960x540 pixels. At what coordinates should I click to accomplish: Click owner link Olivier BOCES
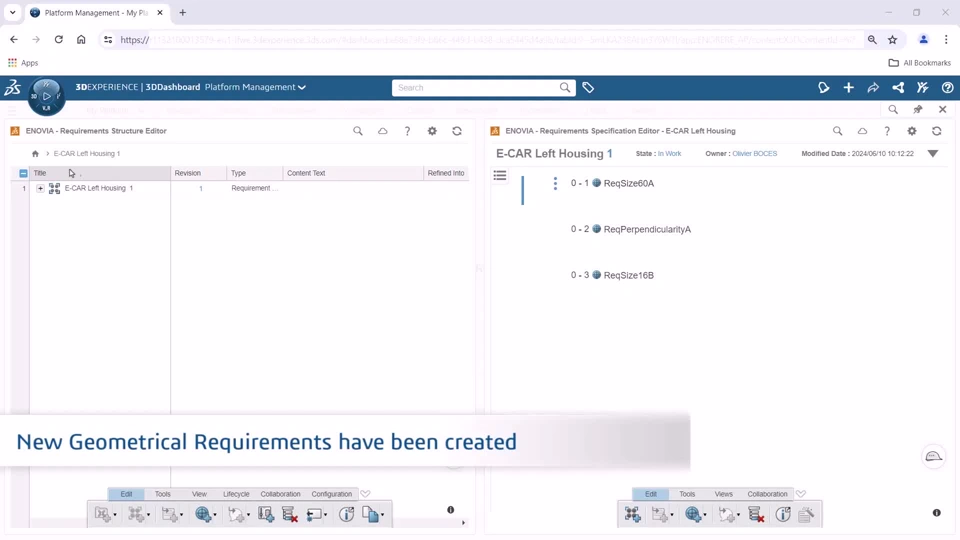click(754, 154)
